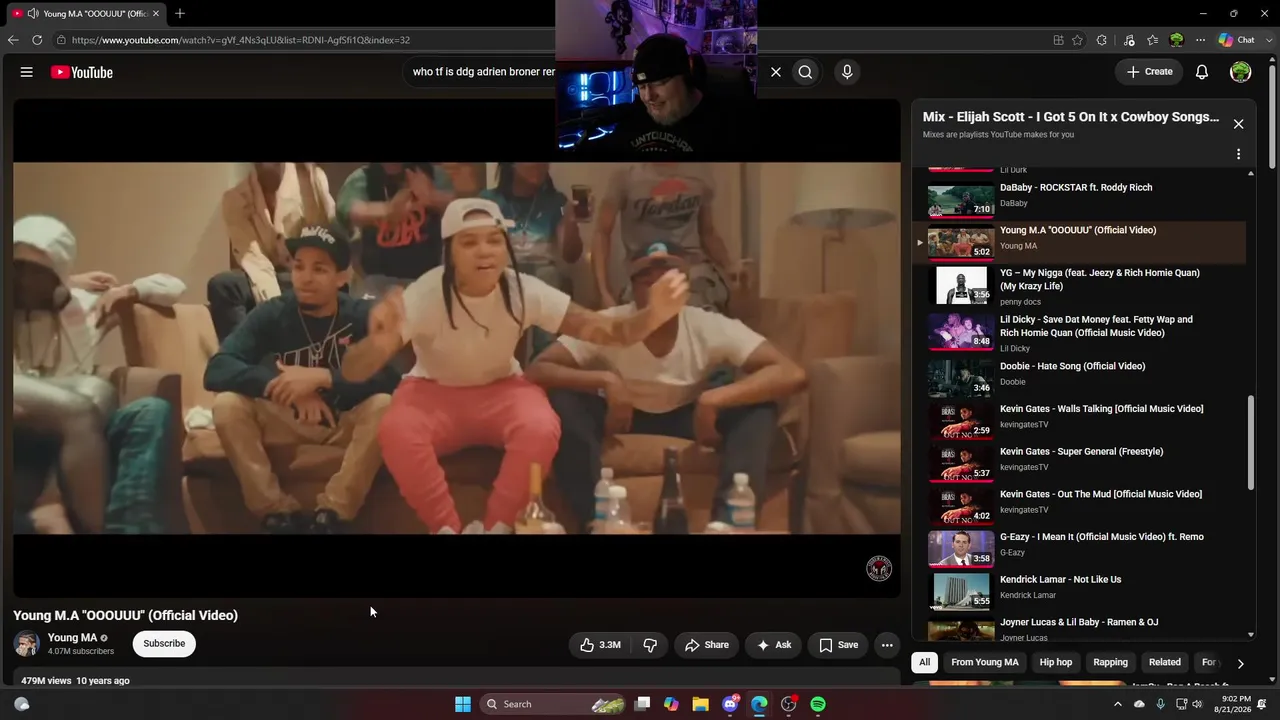Open a new browser tab
The height and width of the screenshot is (720, 1280).
coord(180,13)
